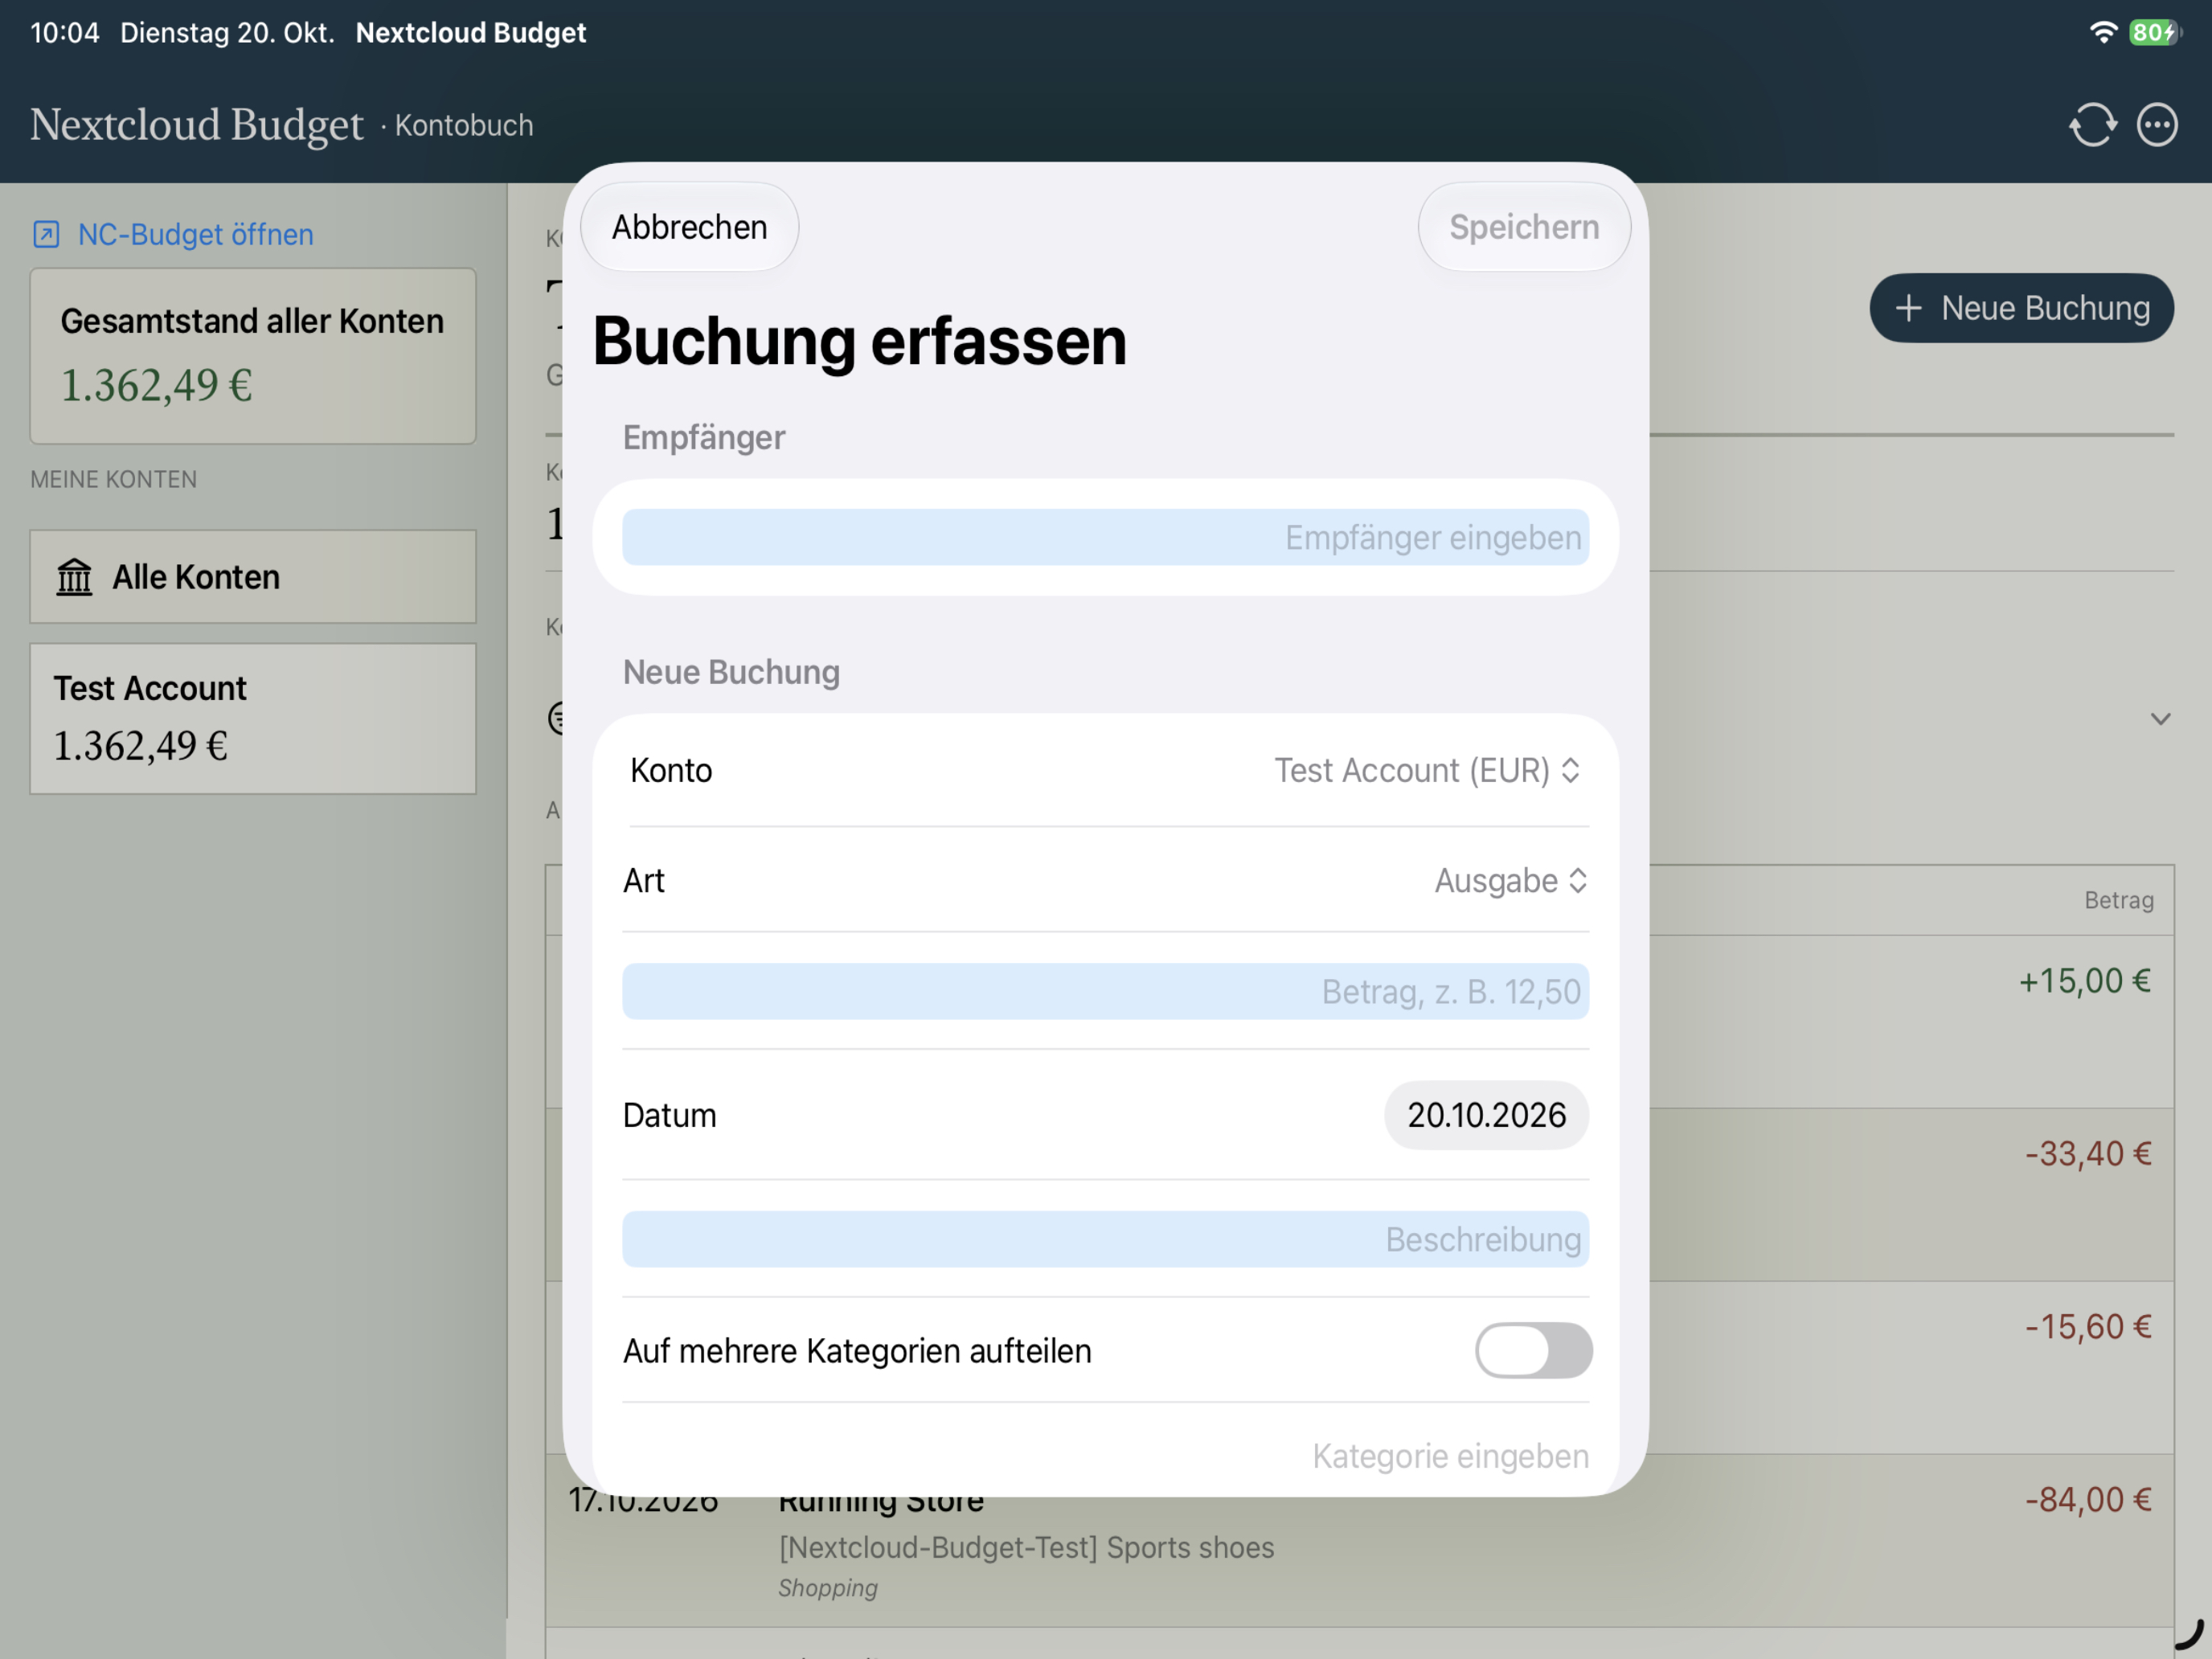
Task: Check the Wi-Fi status icon
Action: 2104,32
